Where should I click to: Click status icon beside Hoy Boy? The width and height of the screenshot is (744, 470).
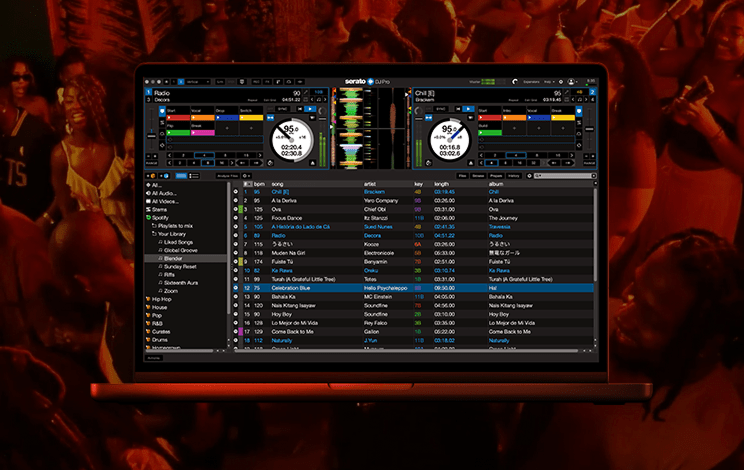[236, 314]
